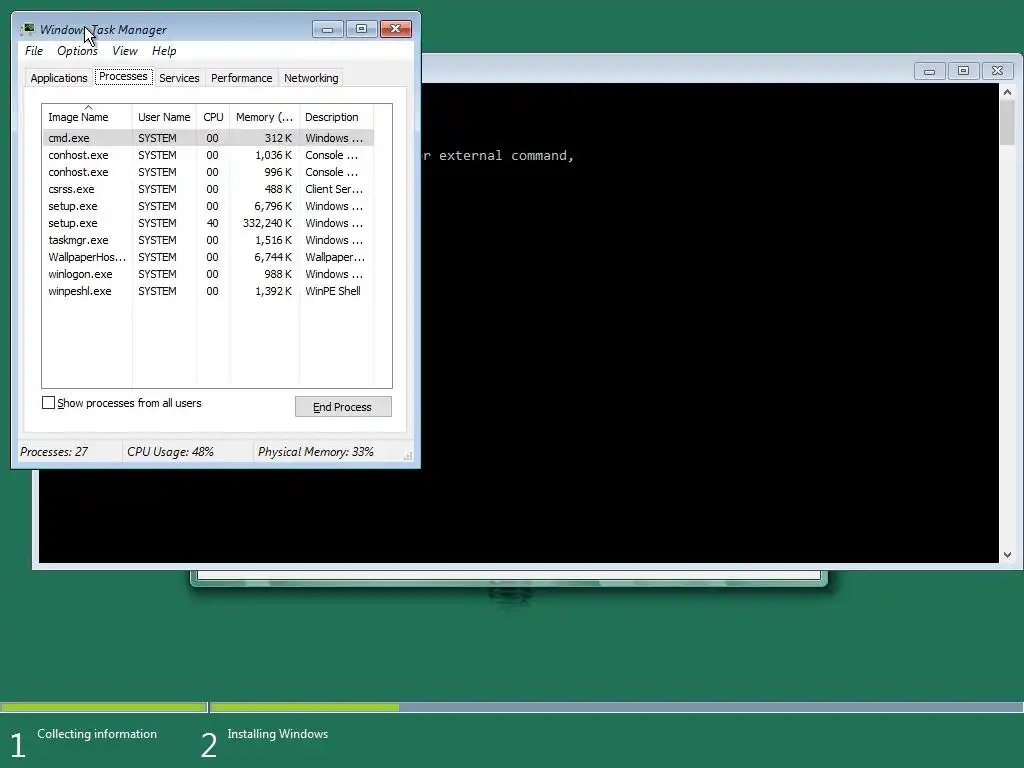The image size is (1024, 768).
Task: Click the Collecting information step label
Action: point(97,733)
